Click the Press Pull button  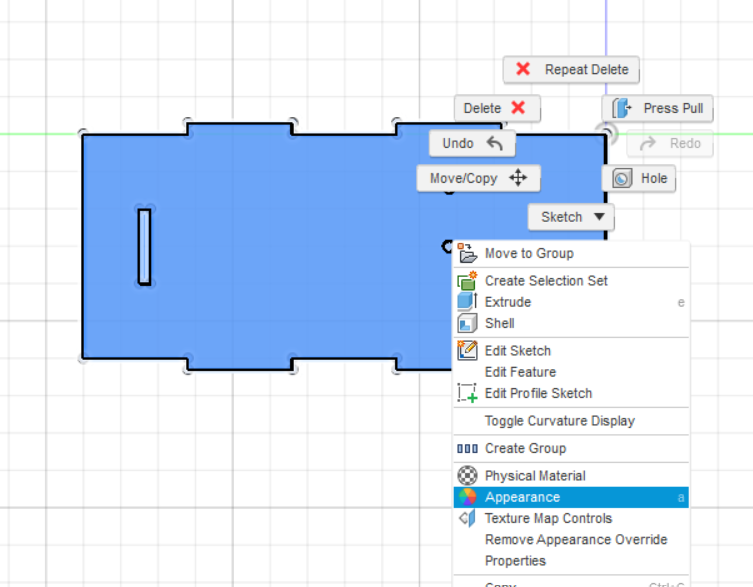[x=657, y=108]
